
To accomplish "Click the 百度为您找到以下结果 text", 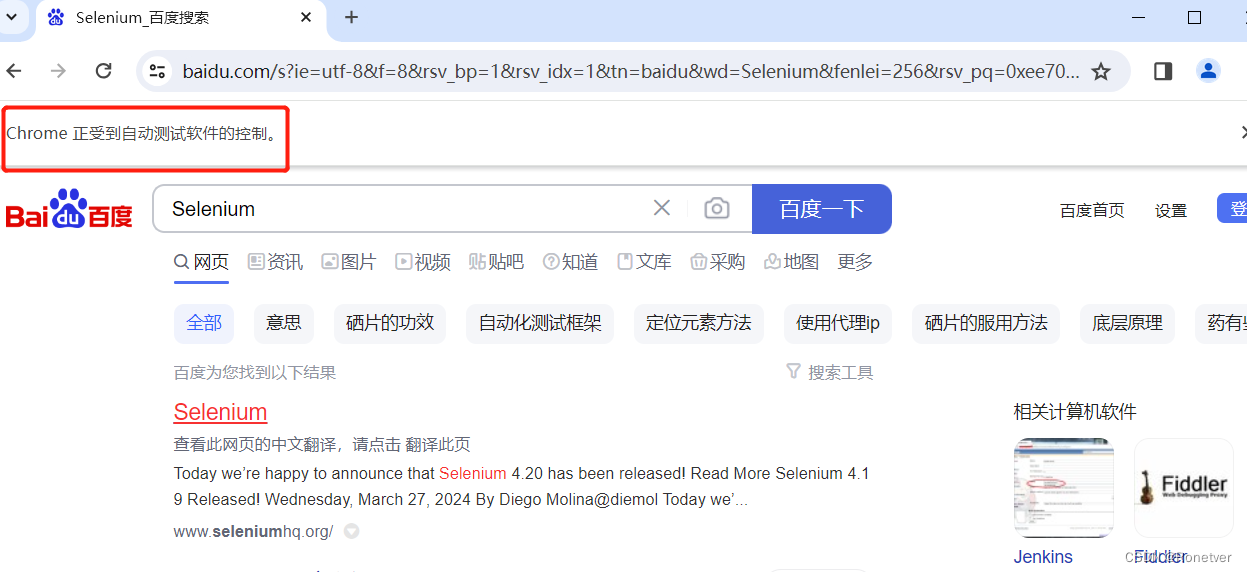I will pyautogui.click(x=255, y=372).
